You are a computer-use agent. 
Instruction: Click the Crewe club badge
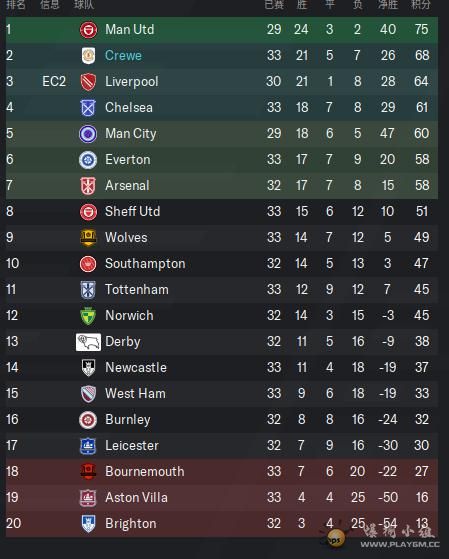tap(88, 56)
